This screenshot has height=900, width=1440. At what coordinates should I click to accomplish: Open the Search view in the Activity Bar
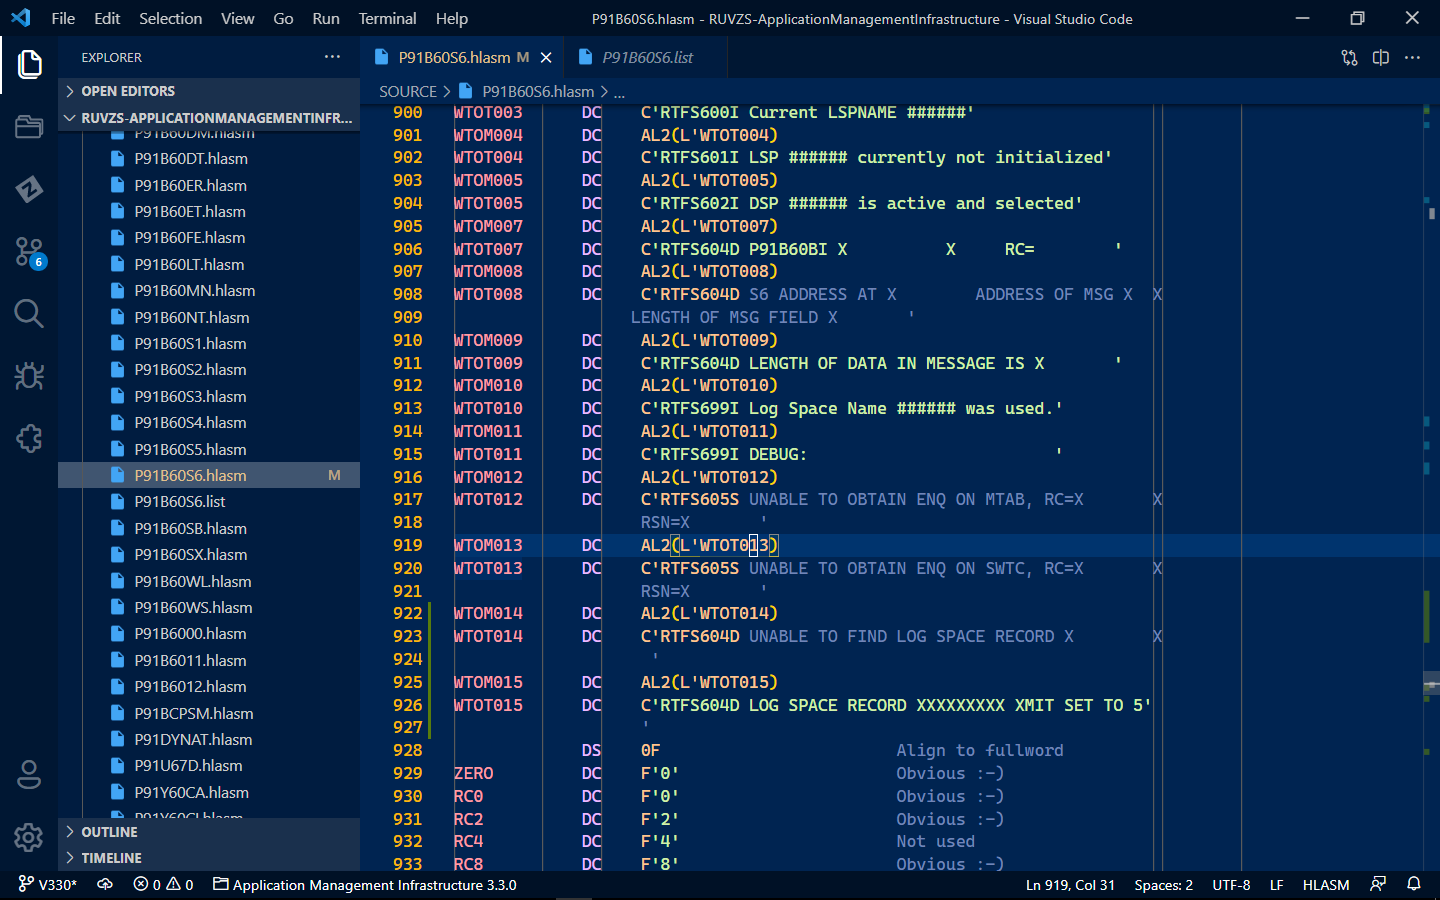pyautogui.click(x=28, y=313)
